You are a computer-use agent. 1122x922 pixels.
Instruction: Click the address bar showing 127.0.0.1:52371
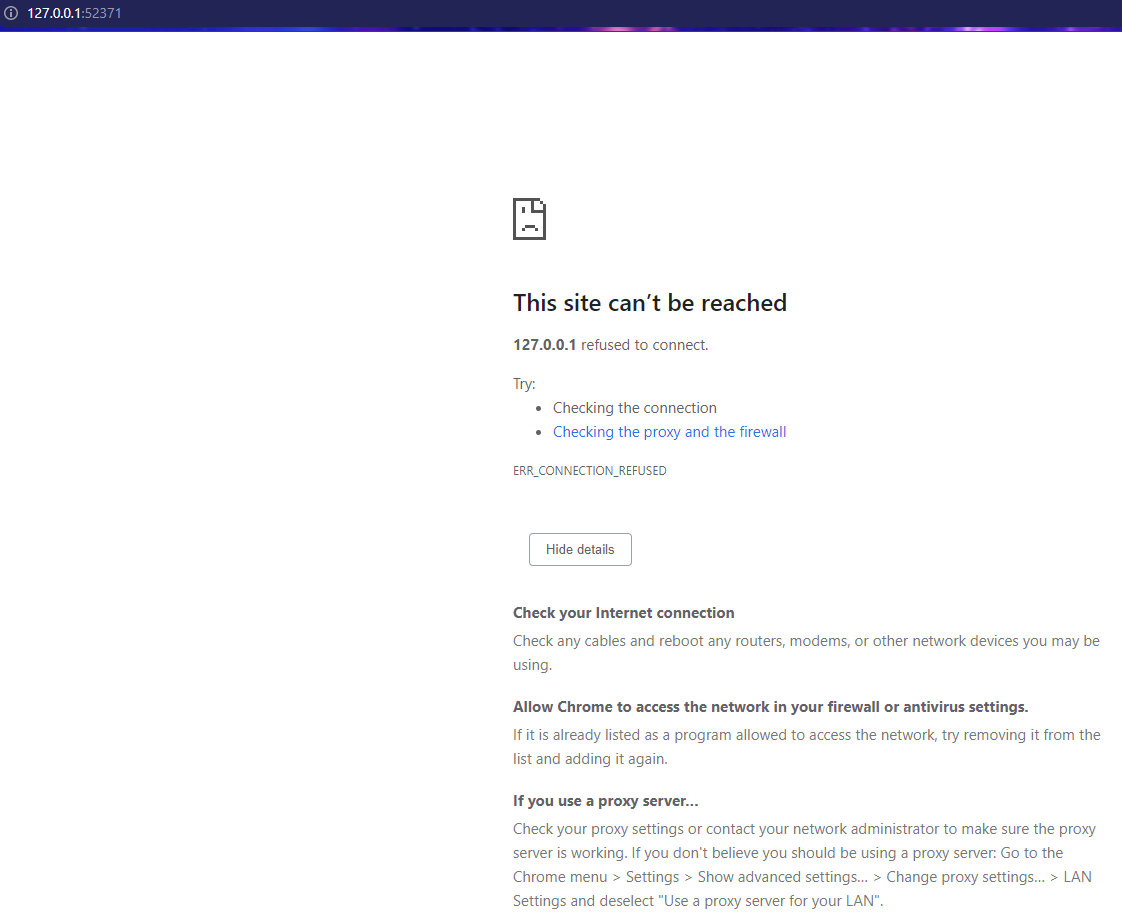[x=70, y=13]
